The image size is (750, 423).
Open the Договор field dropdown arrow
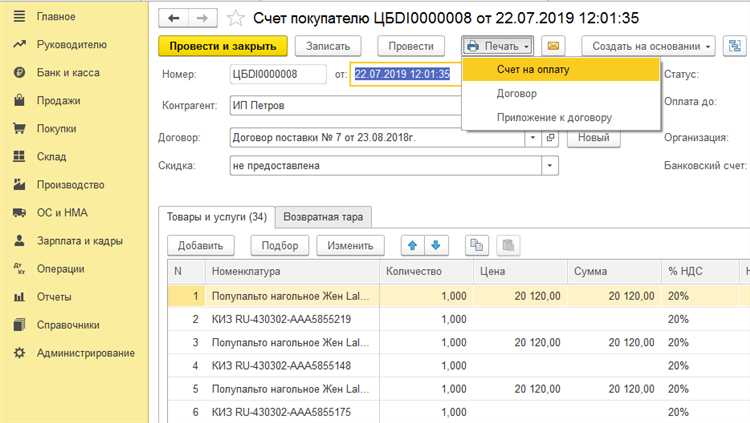click(533, 138)
